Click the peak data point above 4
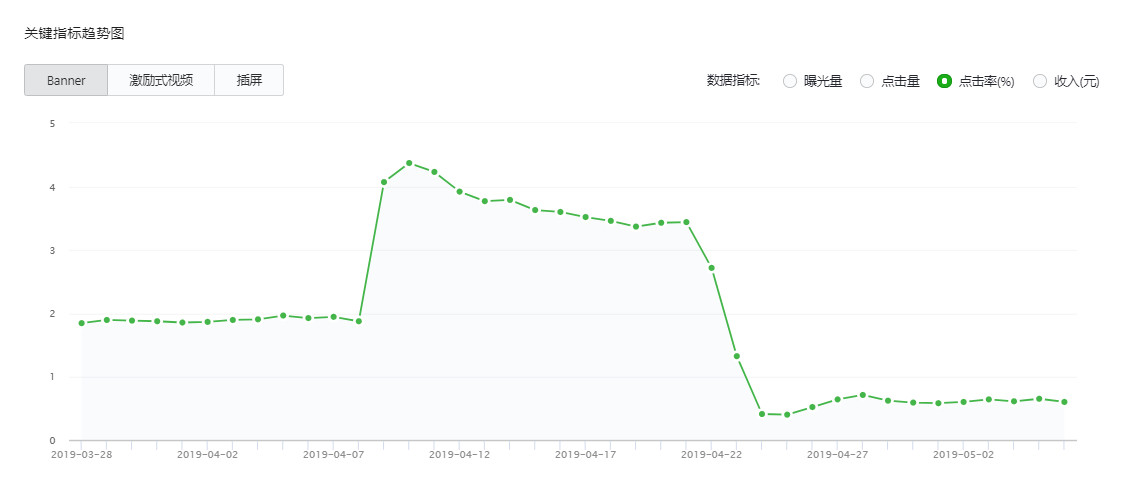The width and height of the screenshot is (1130, 499). point(409,163)
